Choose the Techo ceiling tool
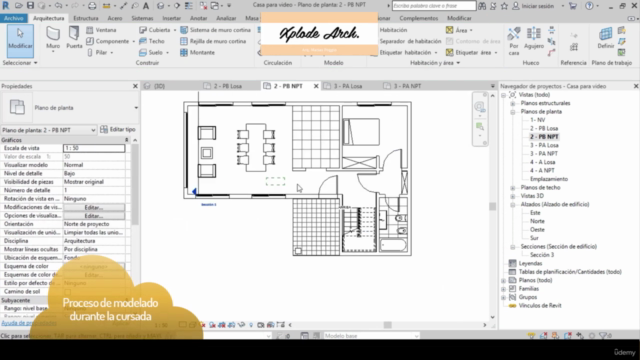This screenshot has width=640, height=360. 152,41
